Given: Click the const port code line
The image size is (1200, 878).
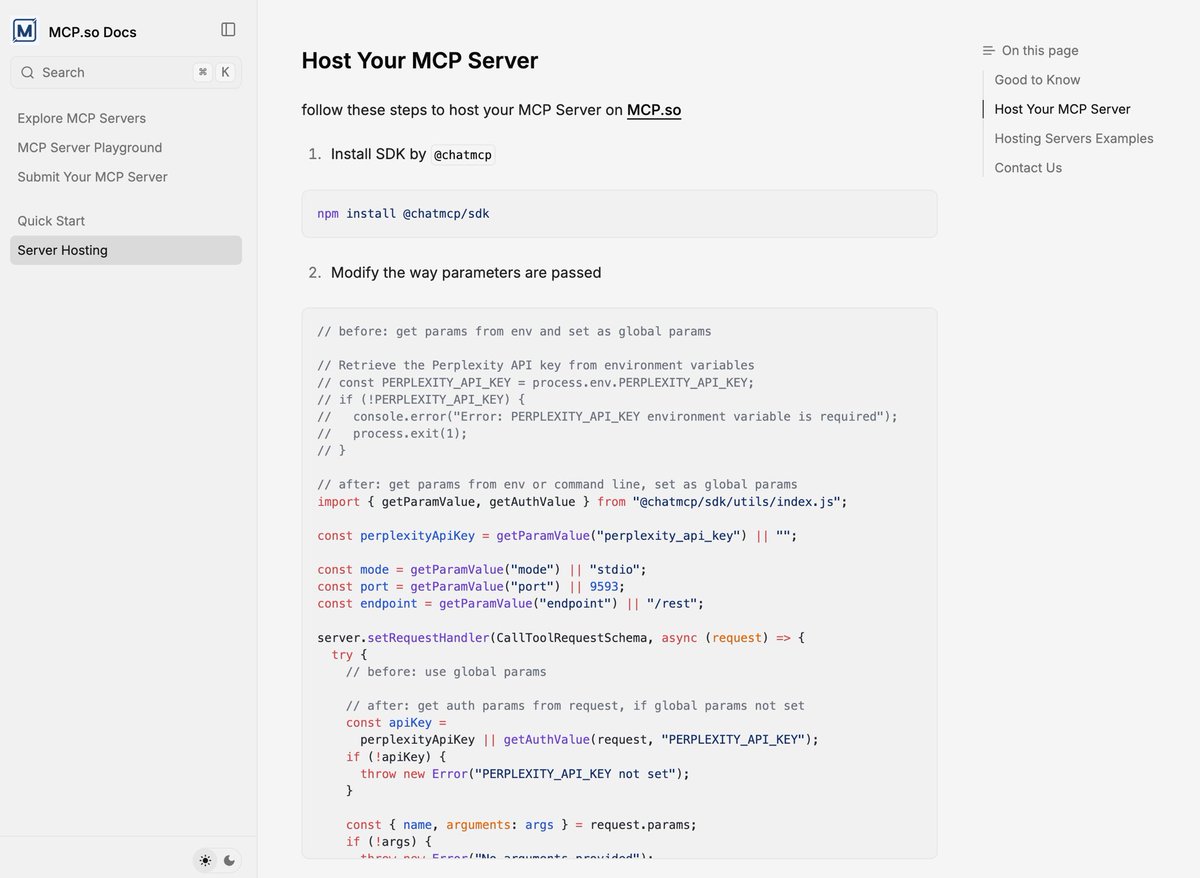Looking at the screenshot, I should [471, 587].
